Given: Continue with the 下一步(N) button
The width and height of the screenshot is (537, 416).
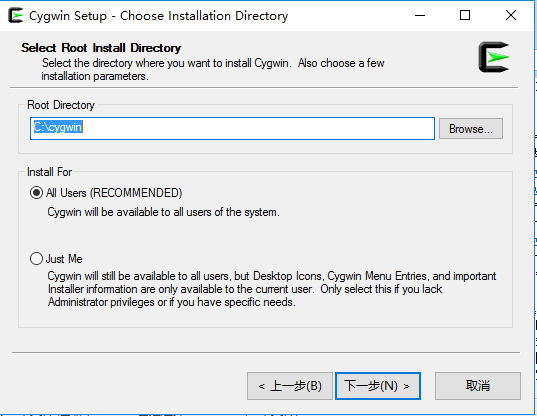Looking at the screenshot, I should pos(378,386).
